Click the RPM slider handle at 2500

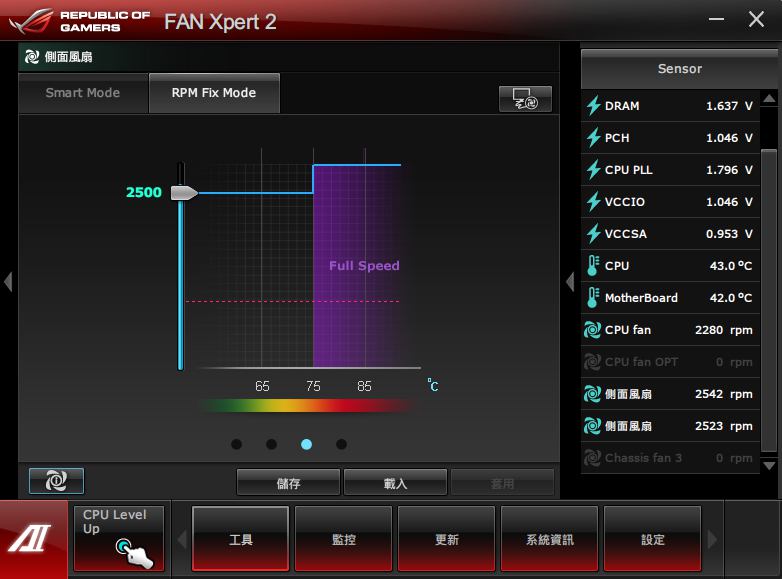[x=185, y=193]
